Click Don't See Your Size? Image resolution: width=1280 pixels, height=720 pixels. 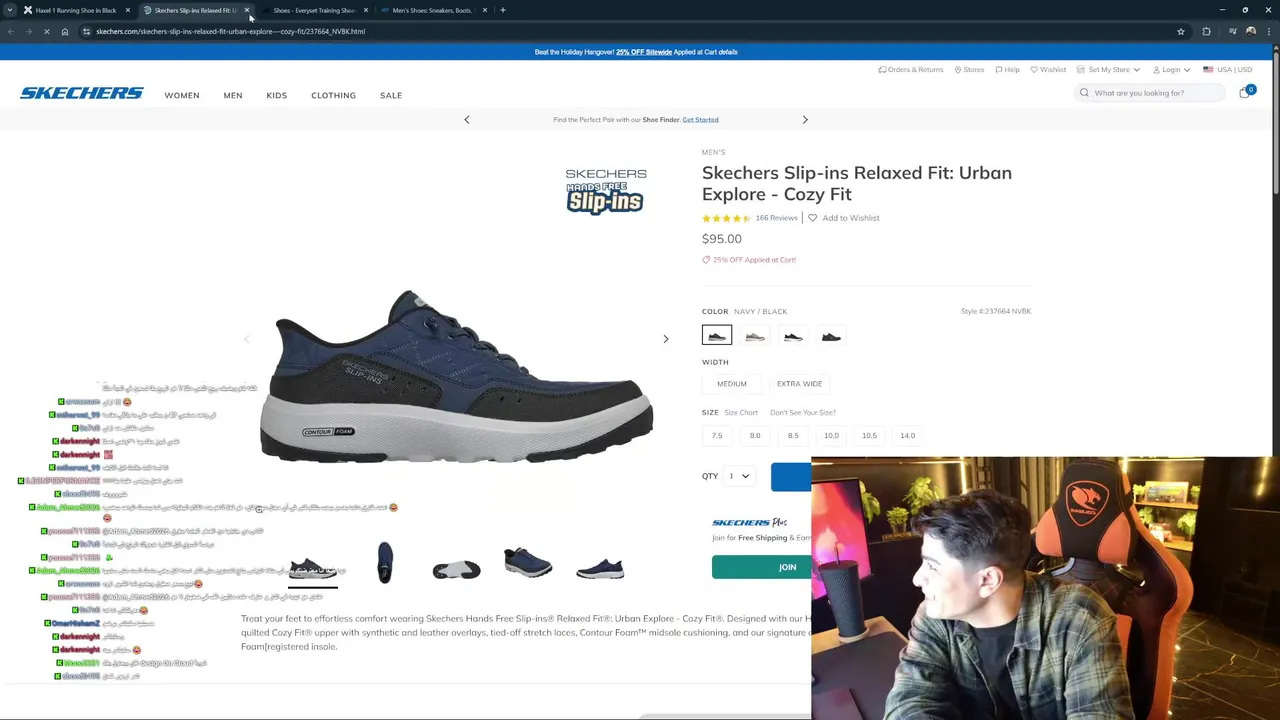pyautogui.click(x=803, y=412)
